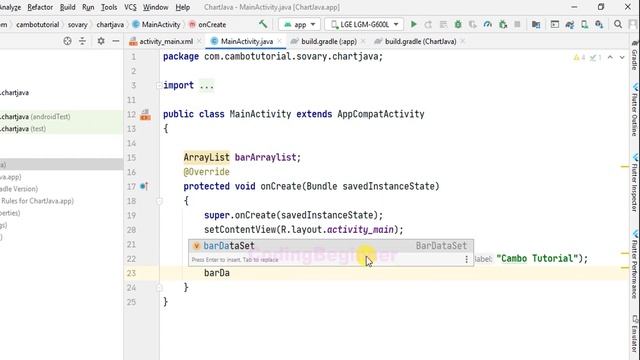Open the Tools menu
The width and height of the screenshot is (640, 360).
point(109,7)
